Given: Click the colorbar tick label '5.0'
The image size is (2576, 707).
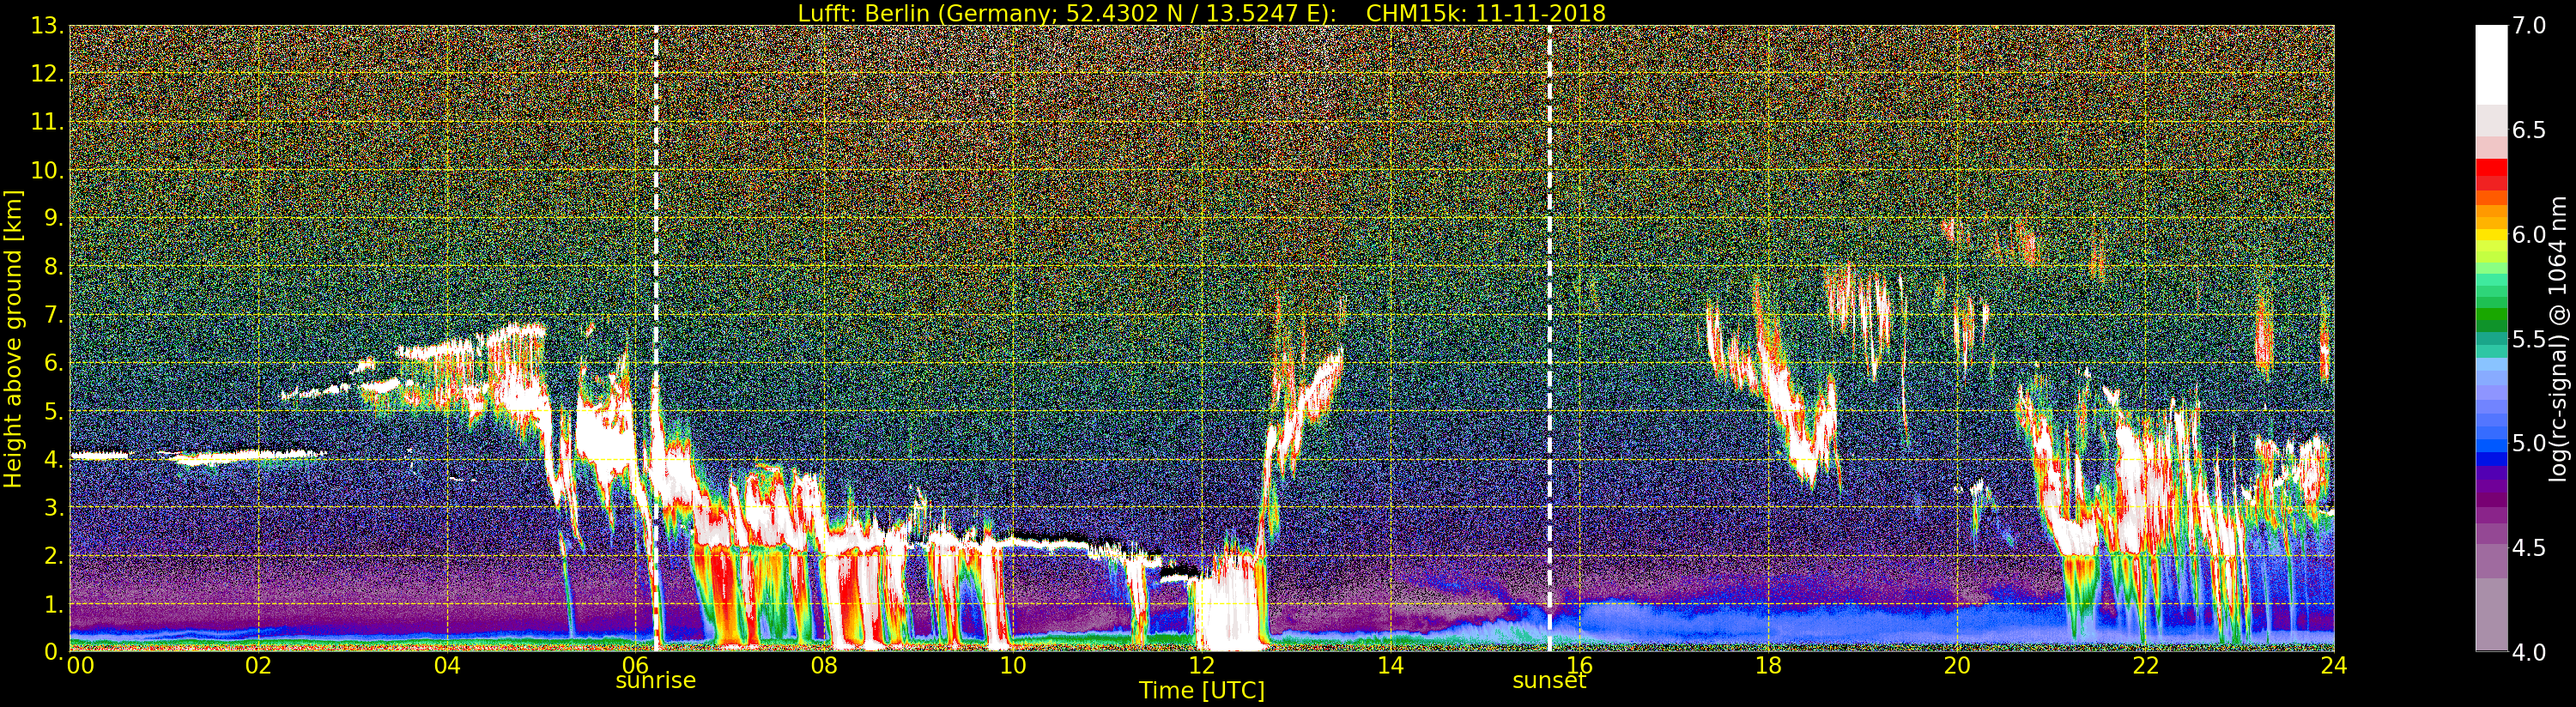Looking at the screenshot, I should [x=2529, y=443].
